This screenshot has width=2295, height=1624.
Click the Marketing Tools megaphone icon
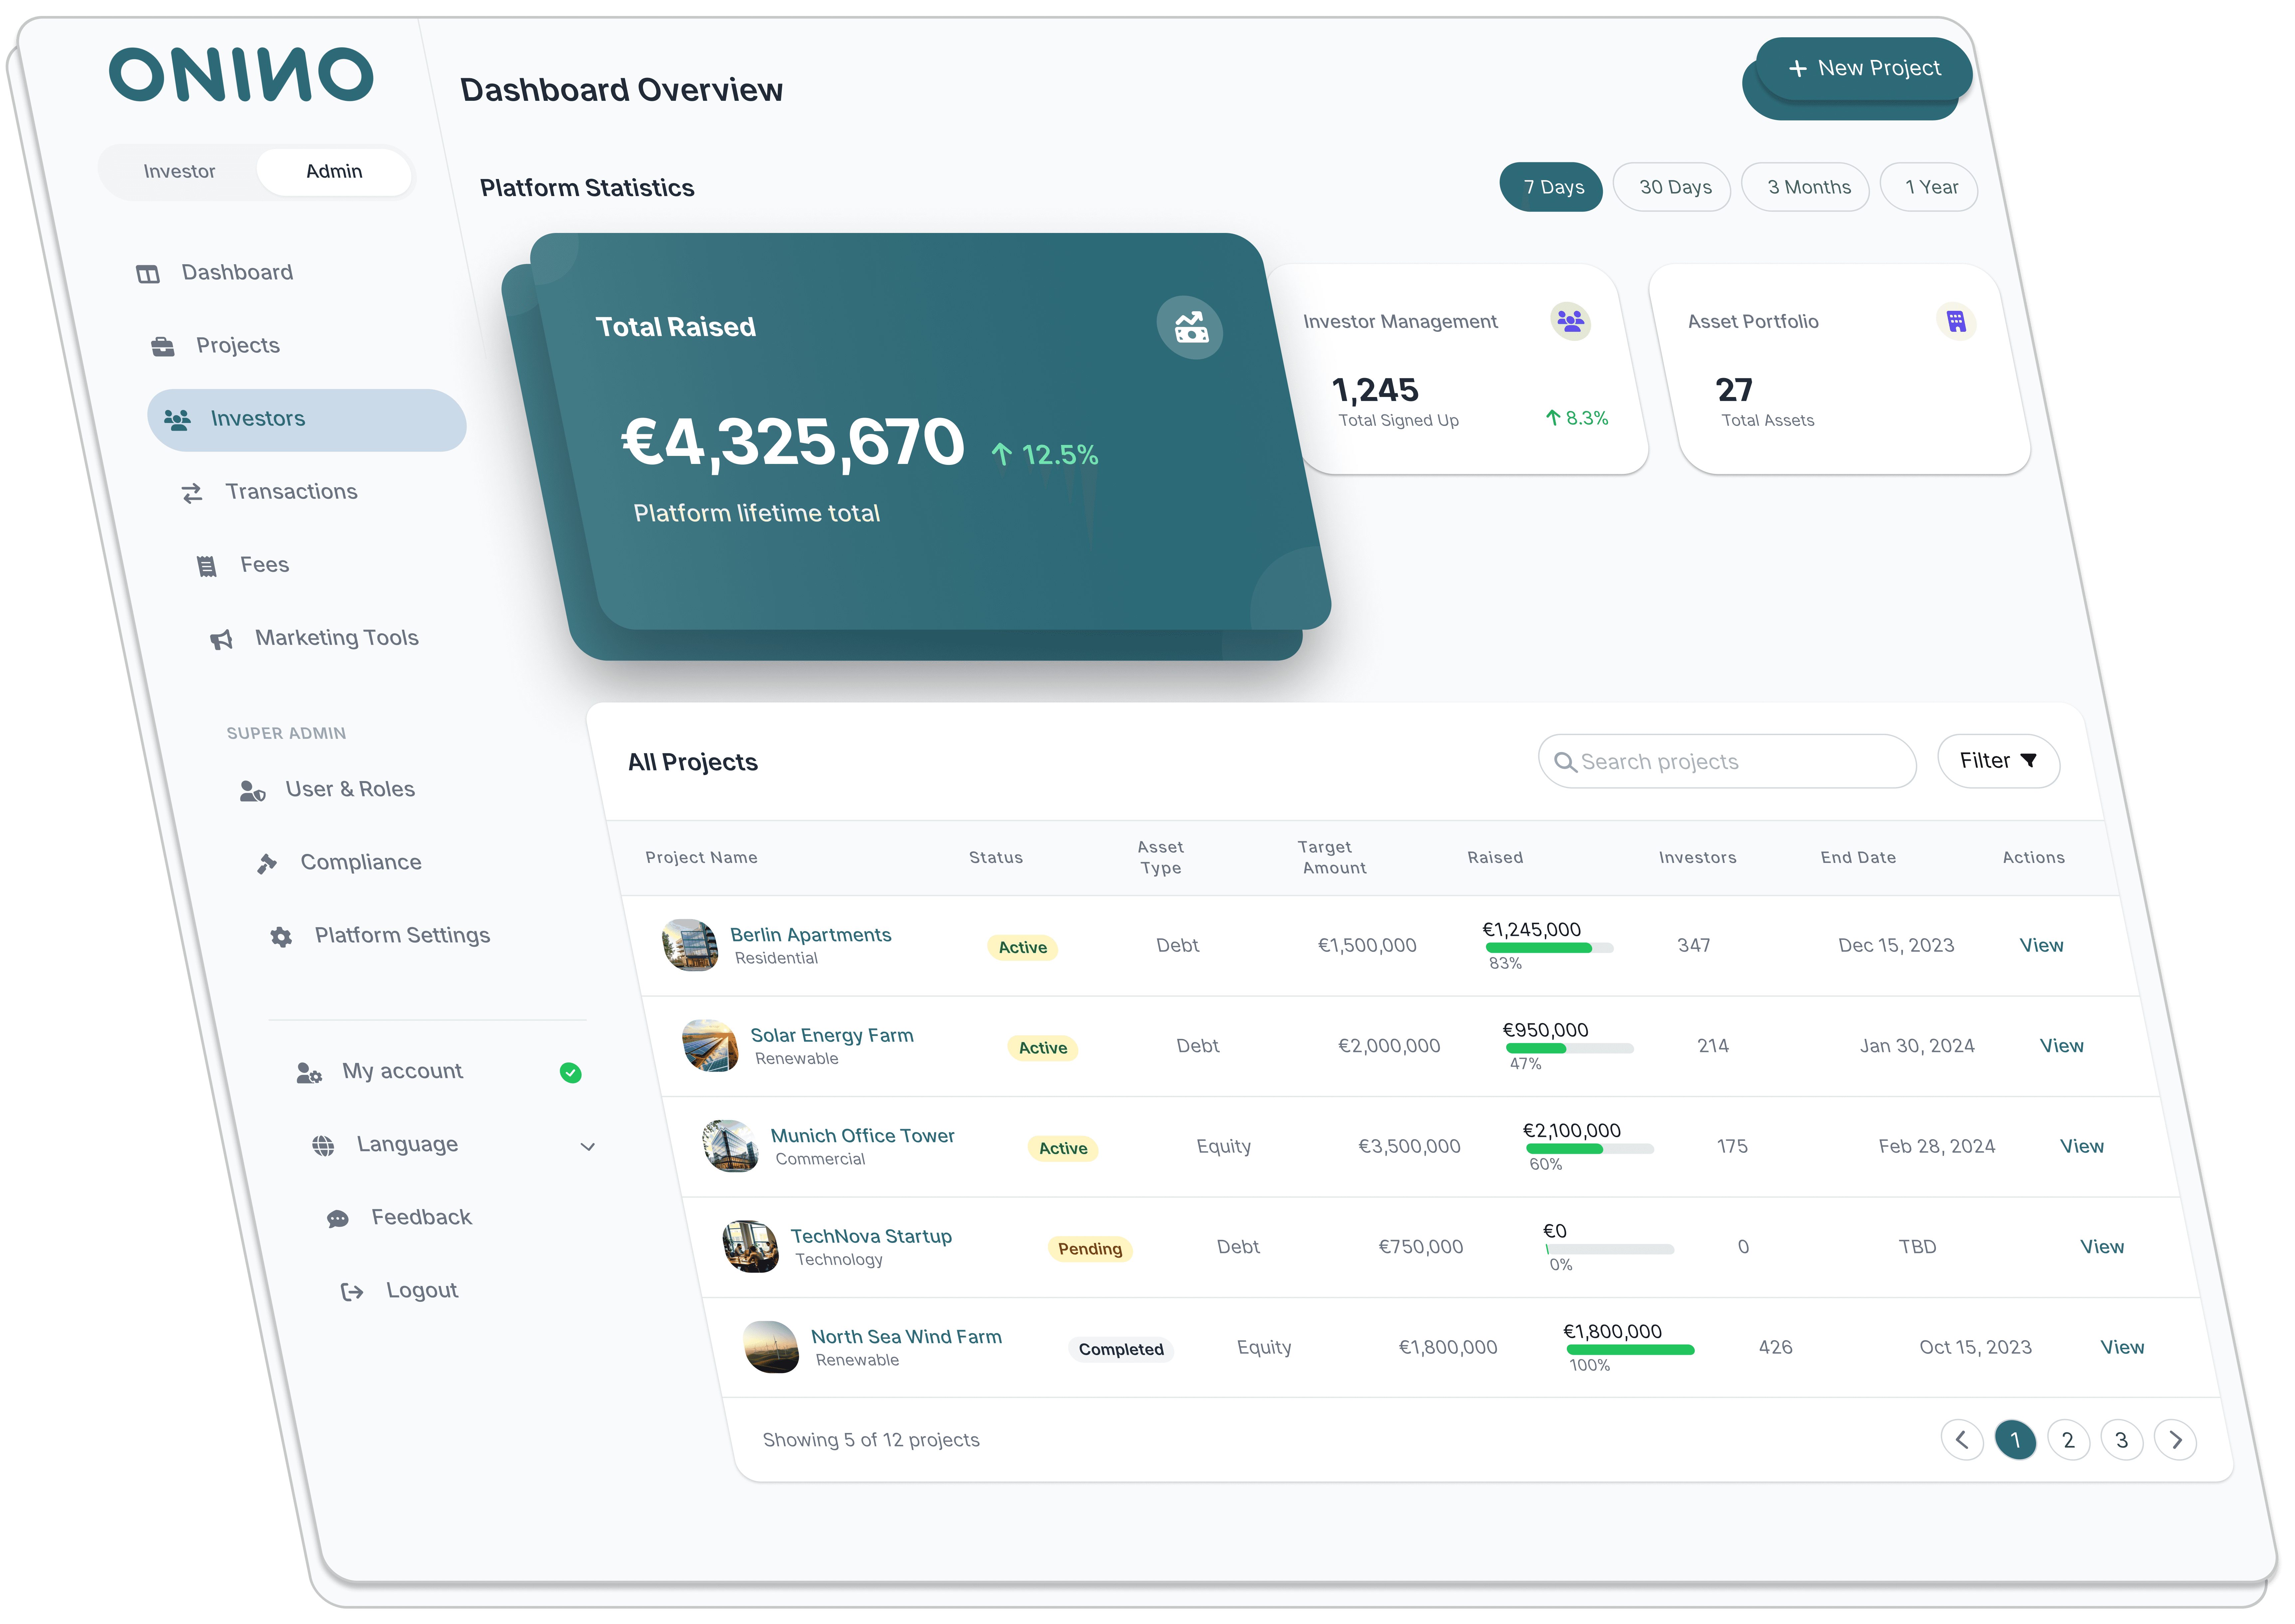[221, 640]
